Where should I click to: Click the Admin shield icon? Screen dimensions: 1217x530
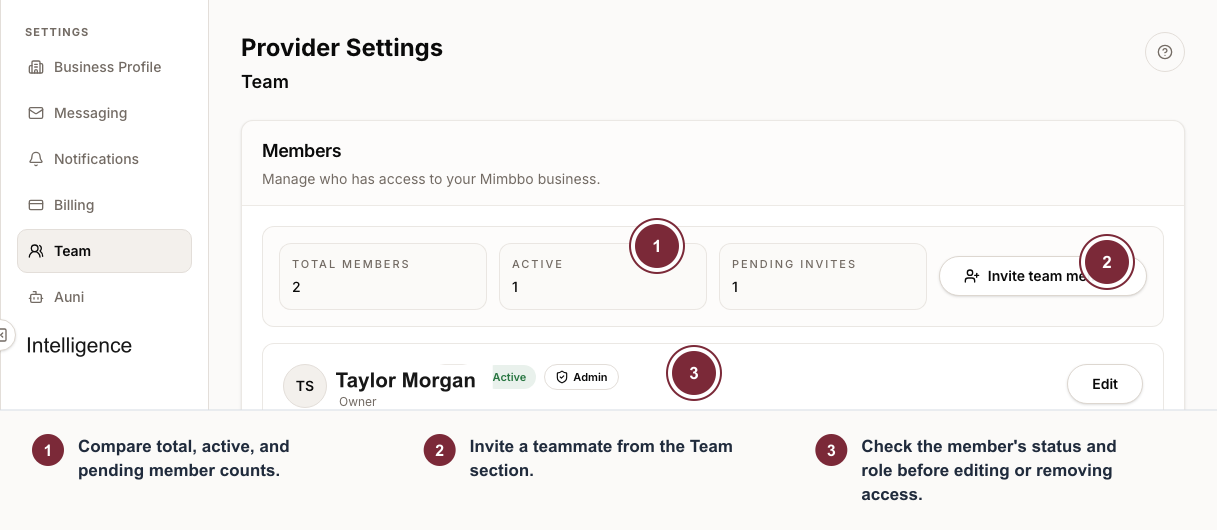click(562, 377)
